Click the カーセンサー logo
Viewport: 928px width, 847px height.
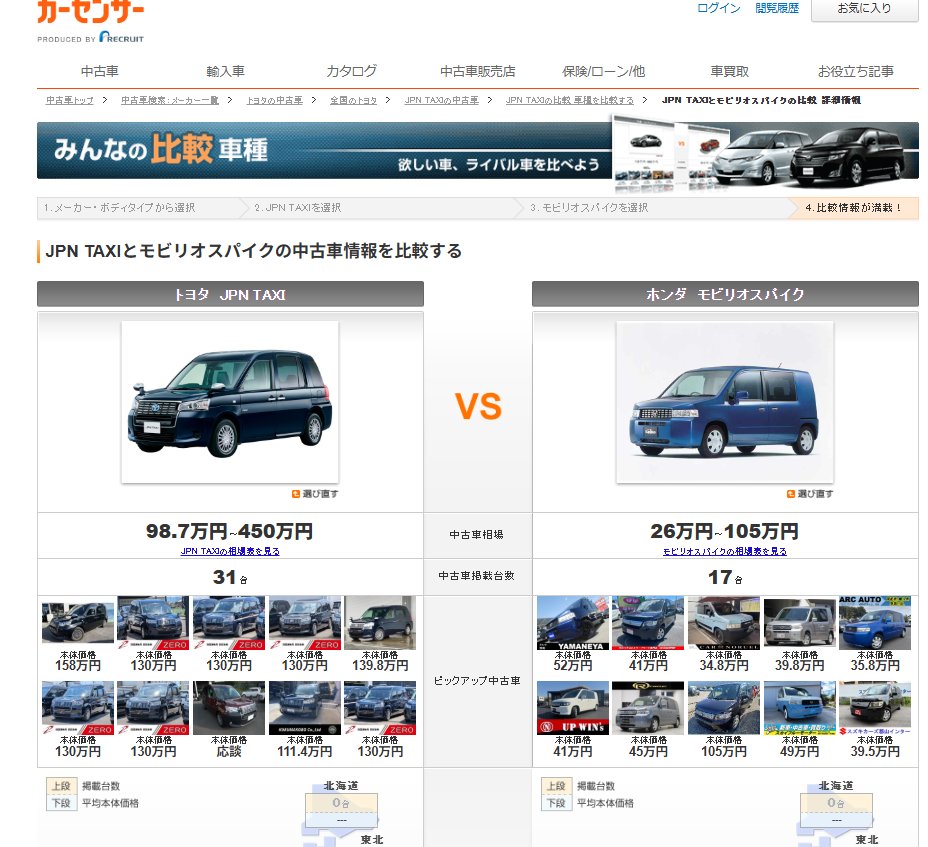tap(91, 12)
